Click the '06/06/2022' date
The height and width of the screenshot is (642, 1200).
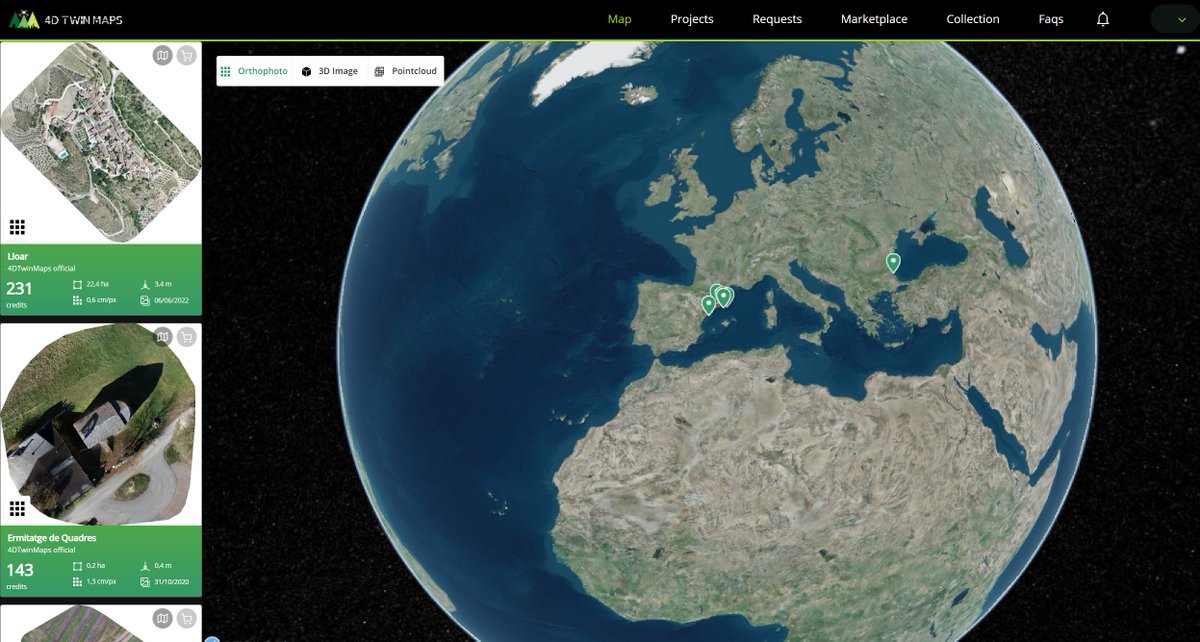[171, 300]
